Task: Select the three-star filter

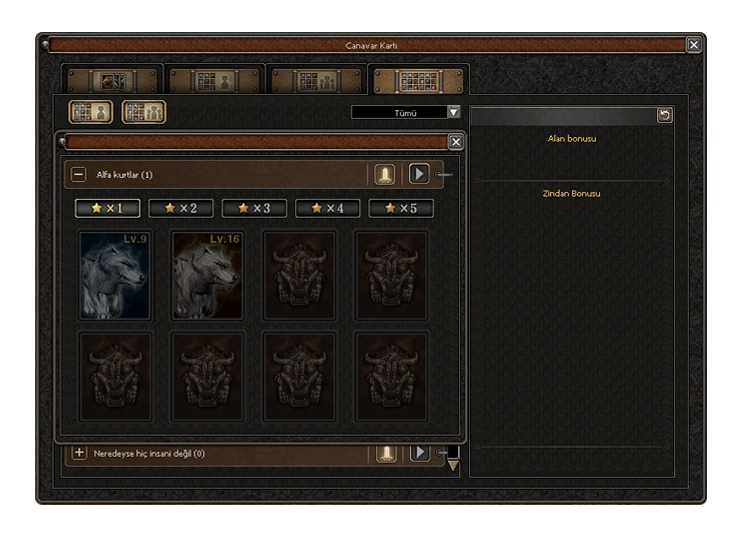Action: [x=254, y=208]
